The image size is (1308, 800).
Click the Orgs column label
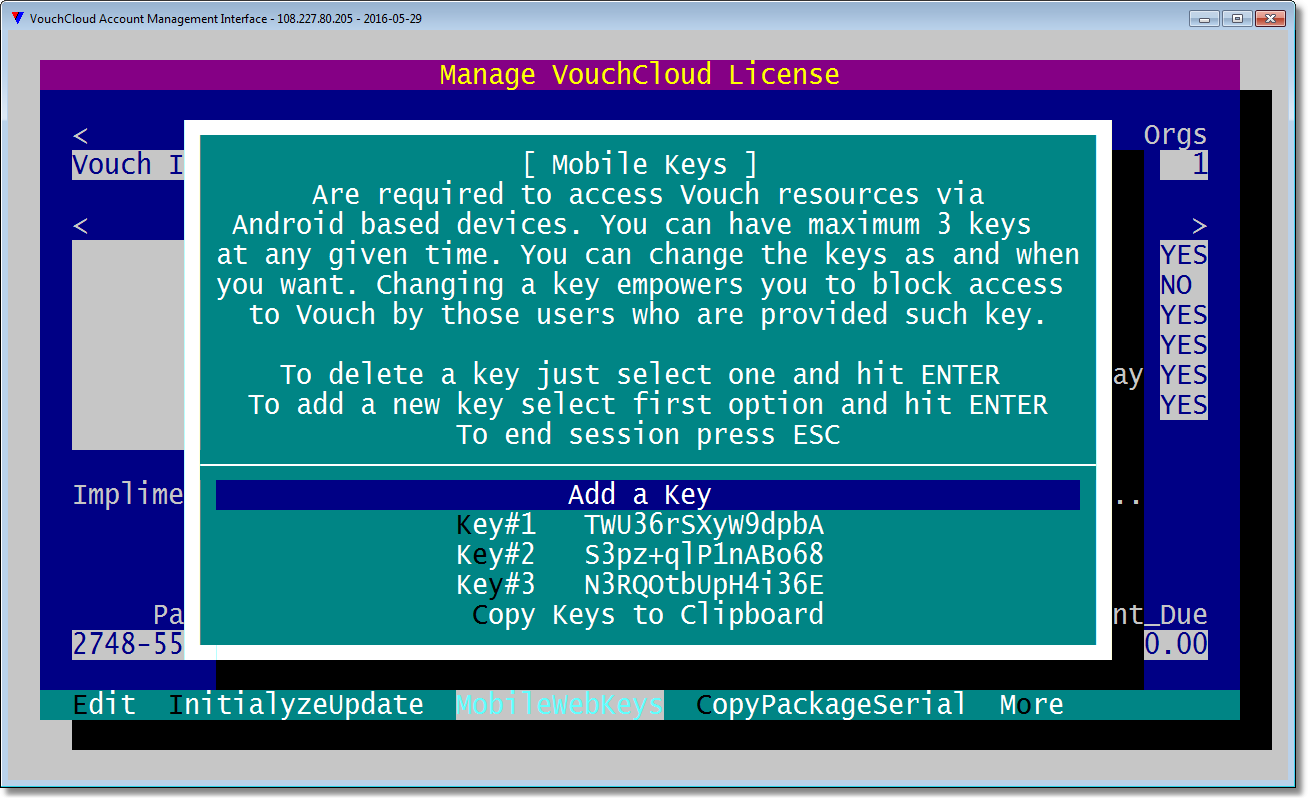point(1176,135)
